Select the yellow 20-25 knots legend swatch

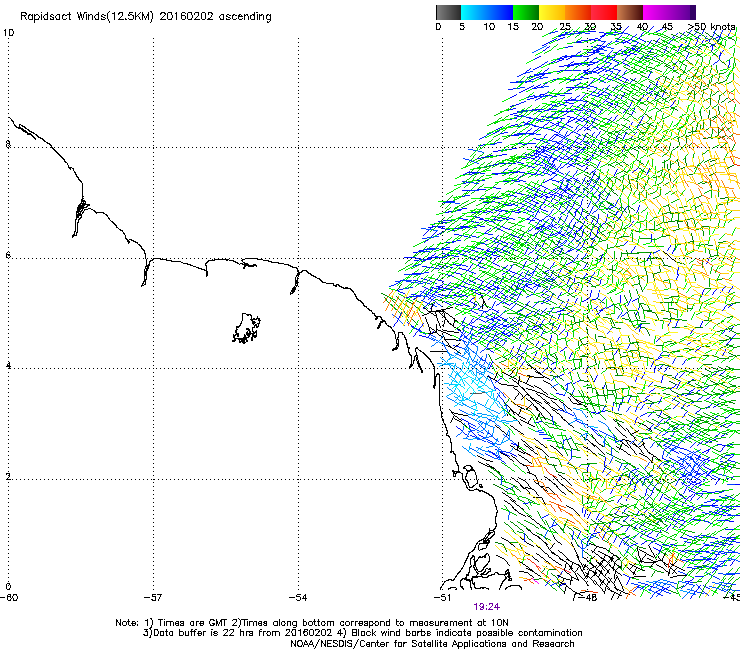click(x=552, y=12)
